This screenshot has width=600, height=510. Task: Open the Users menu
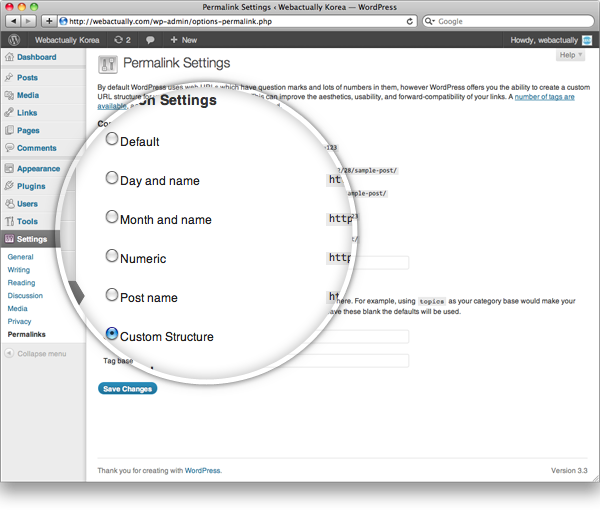pos(27,204)
